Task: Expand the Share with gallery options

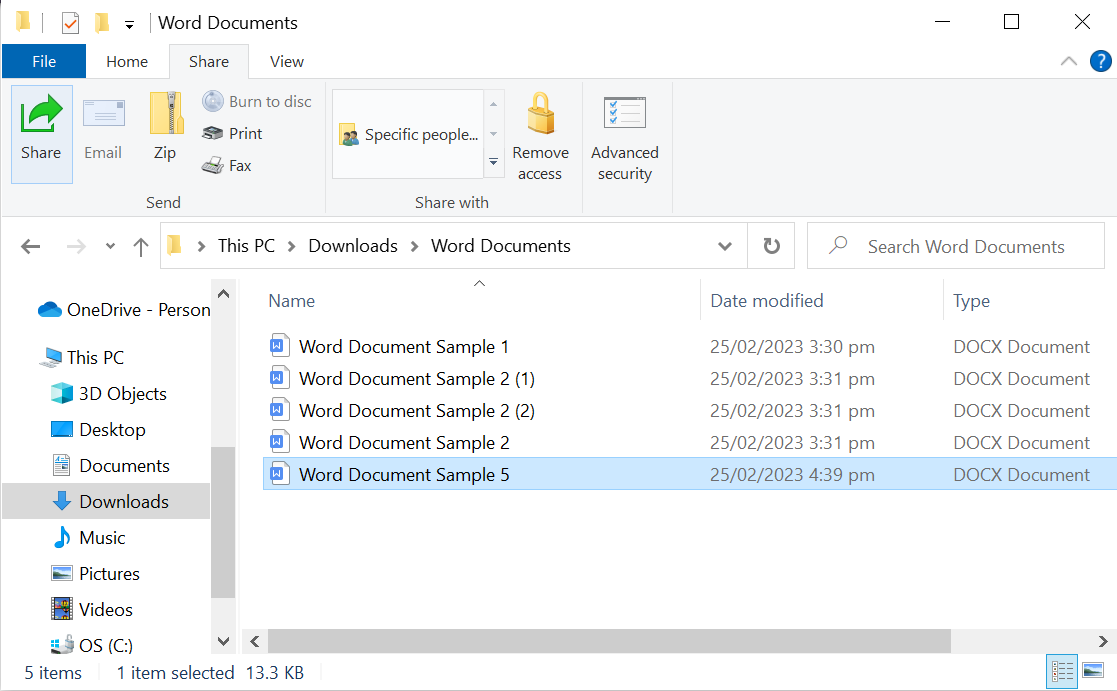Action: (493, 161)
